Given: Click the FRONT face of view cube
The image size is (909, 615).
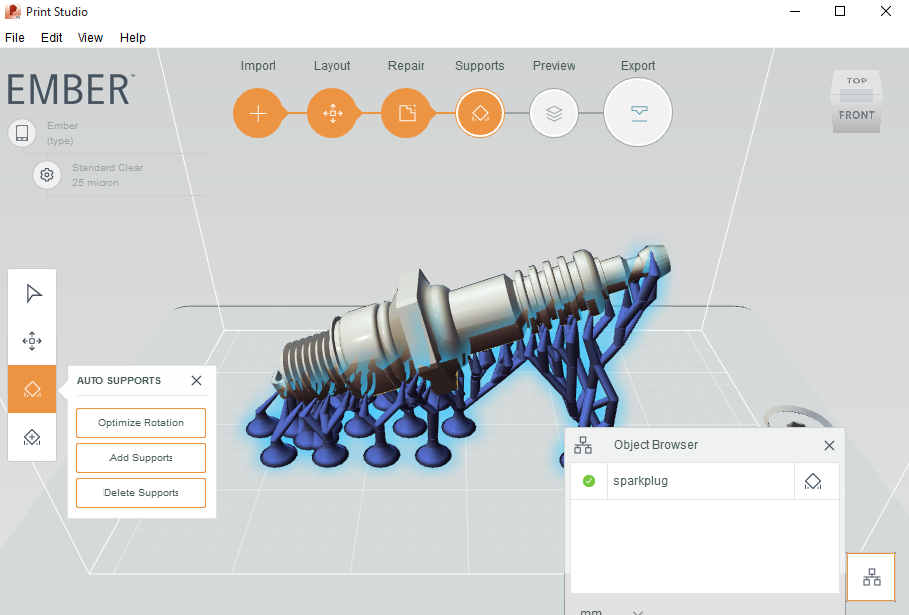Looking at the screenshot, I should 856,116.
